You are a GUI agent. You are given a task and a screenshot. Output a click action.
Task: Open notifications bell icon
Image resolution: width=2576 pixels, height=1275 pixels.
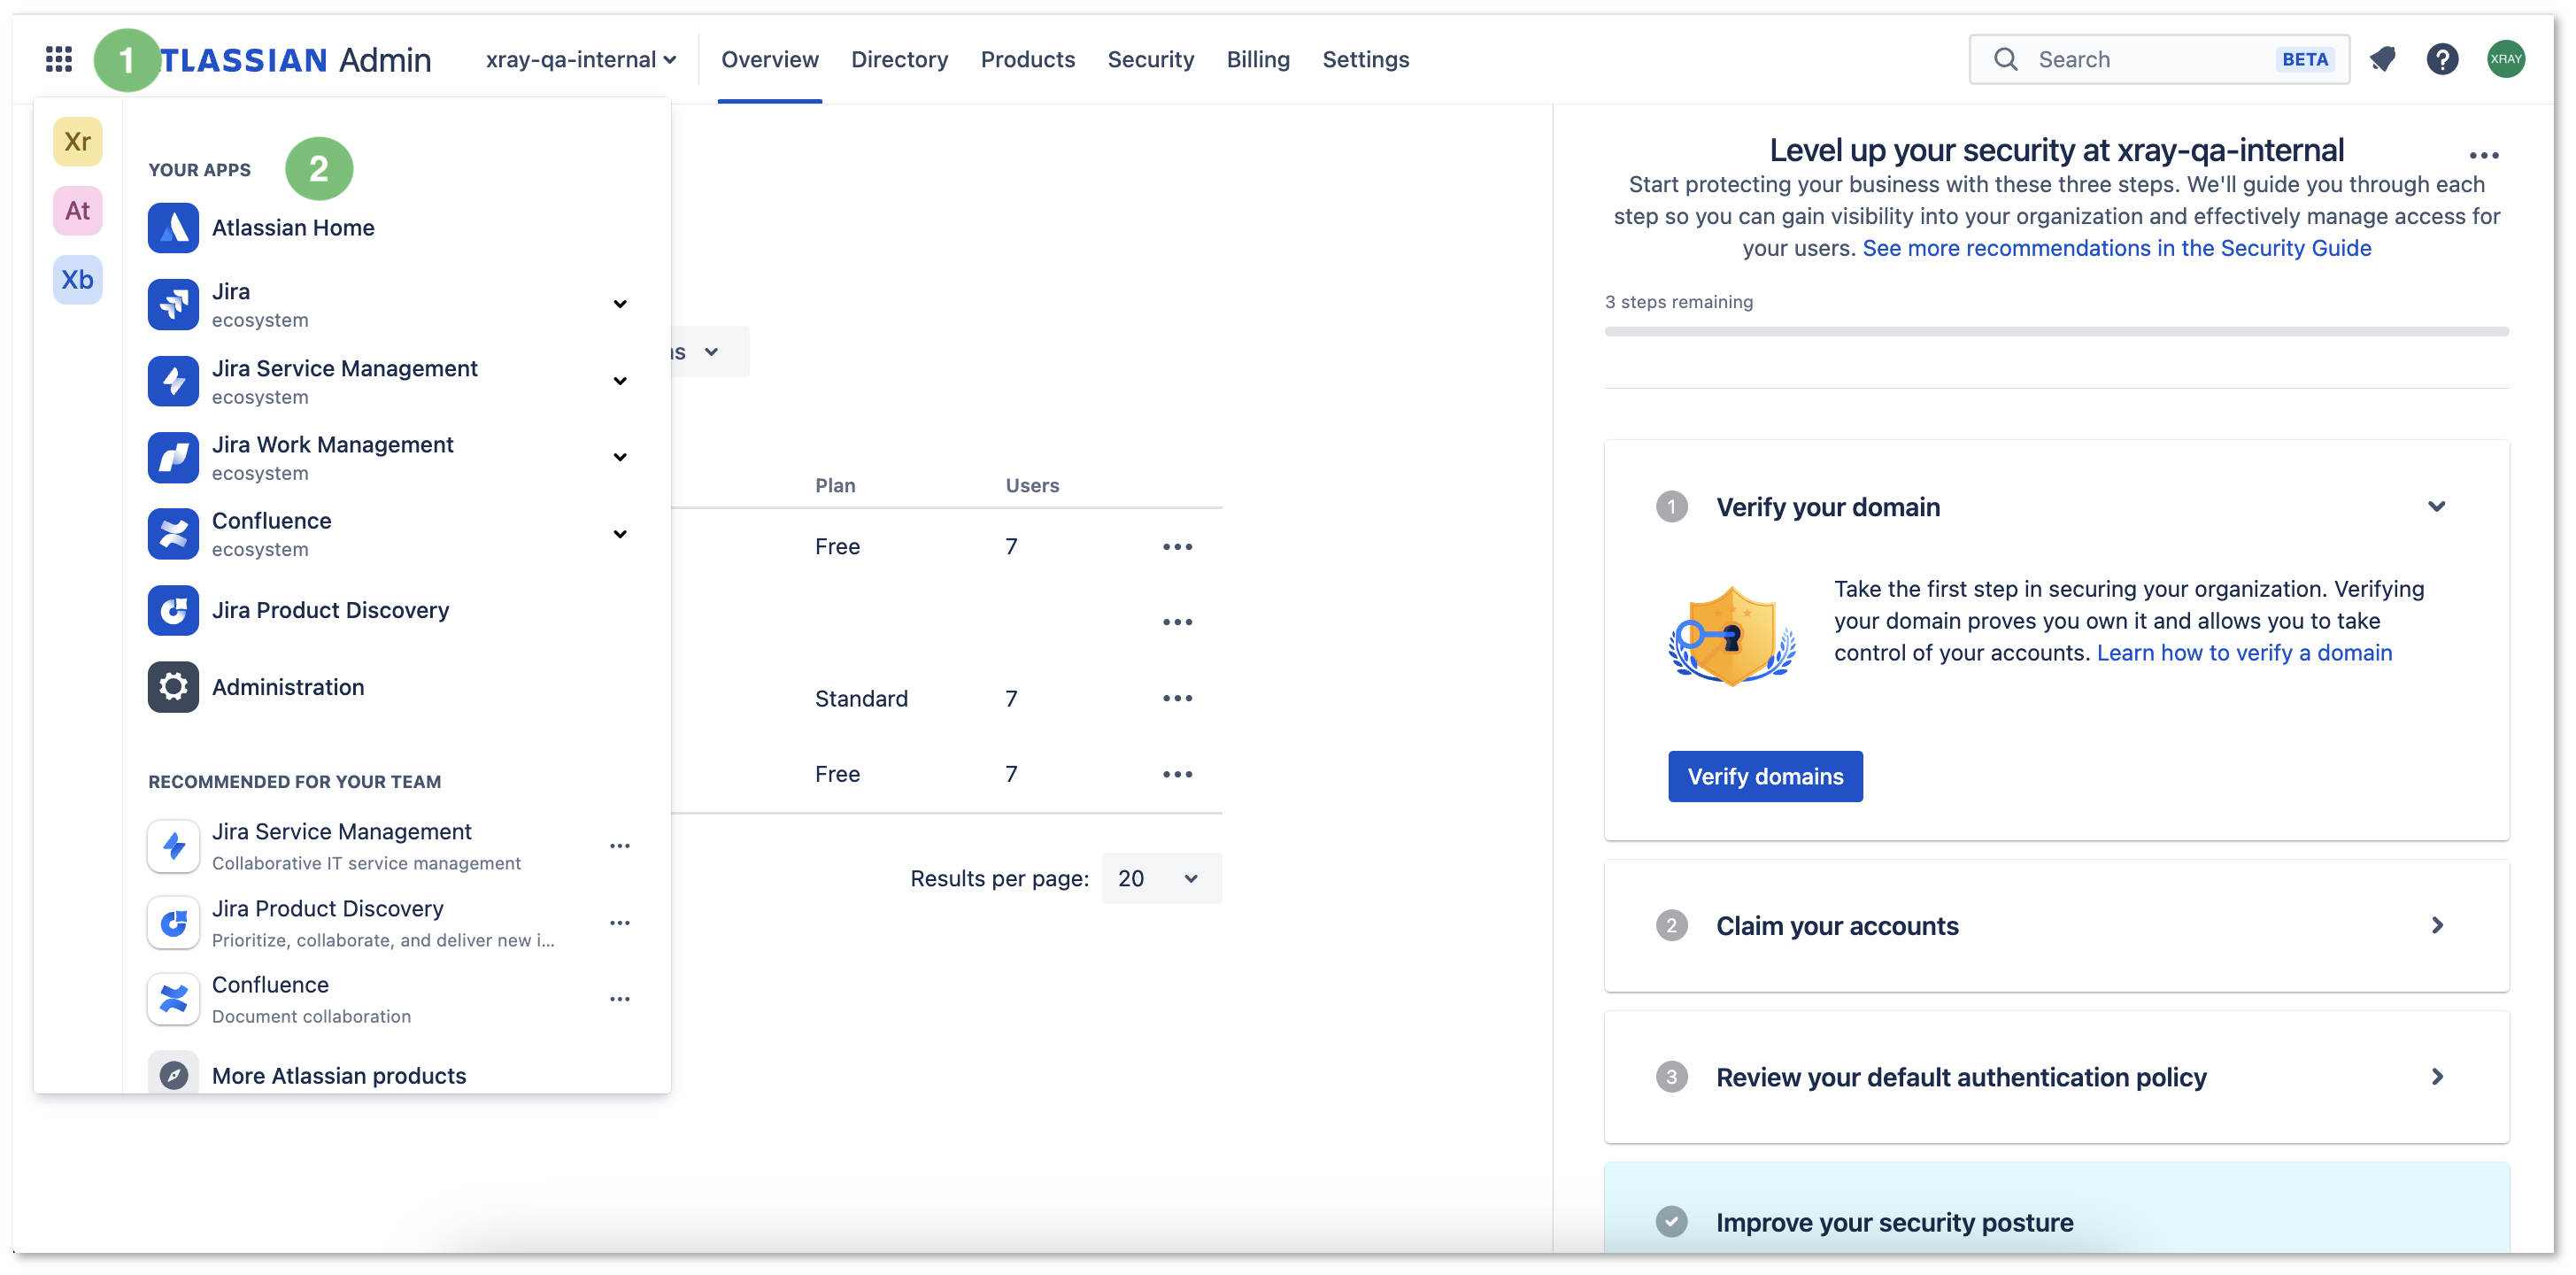2383,59
